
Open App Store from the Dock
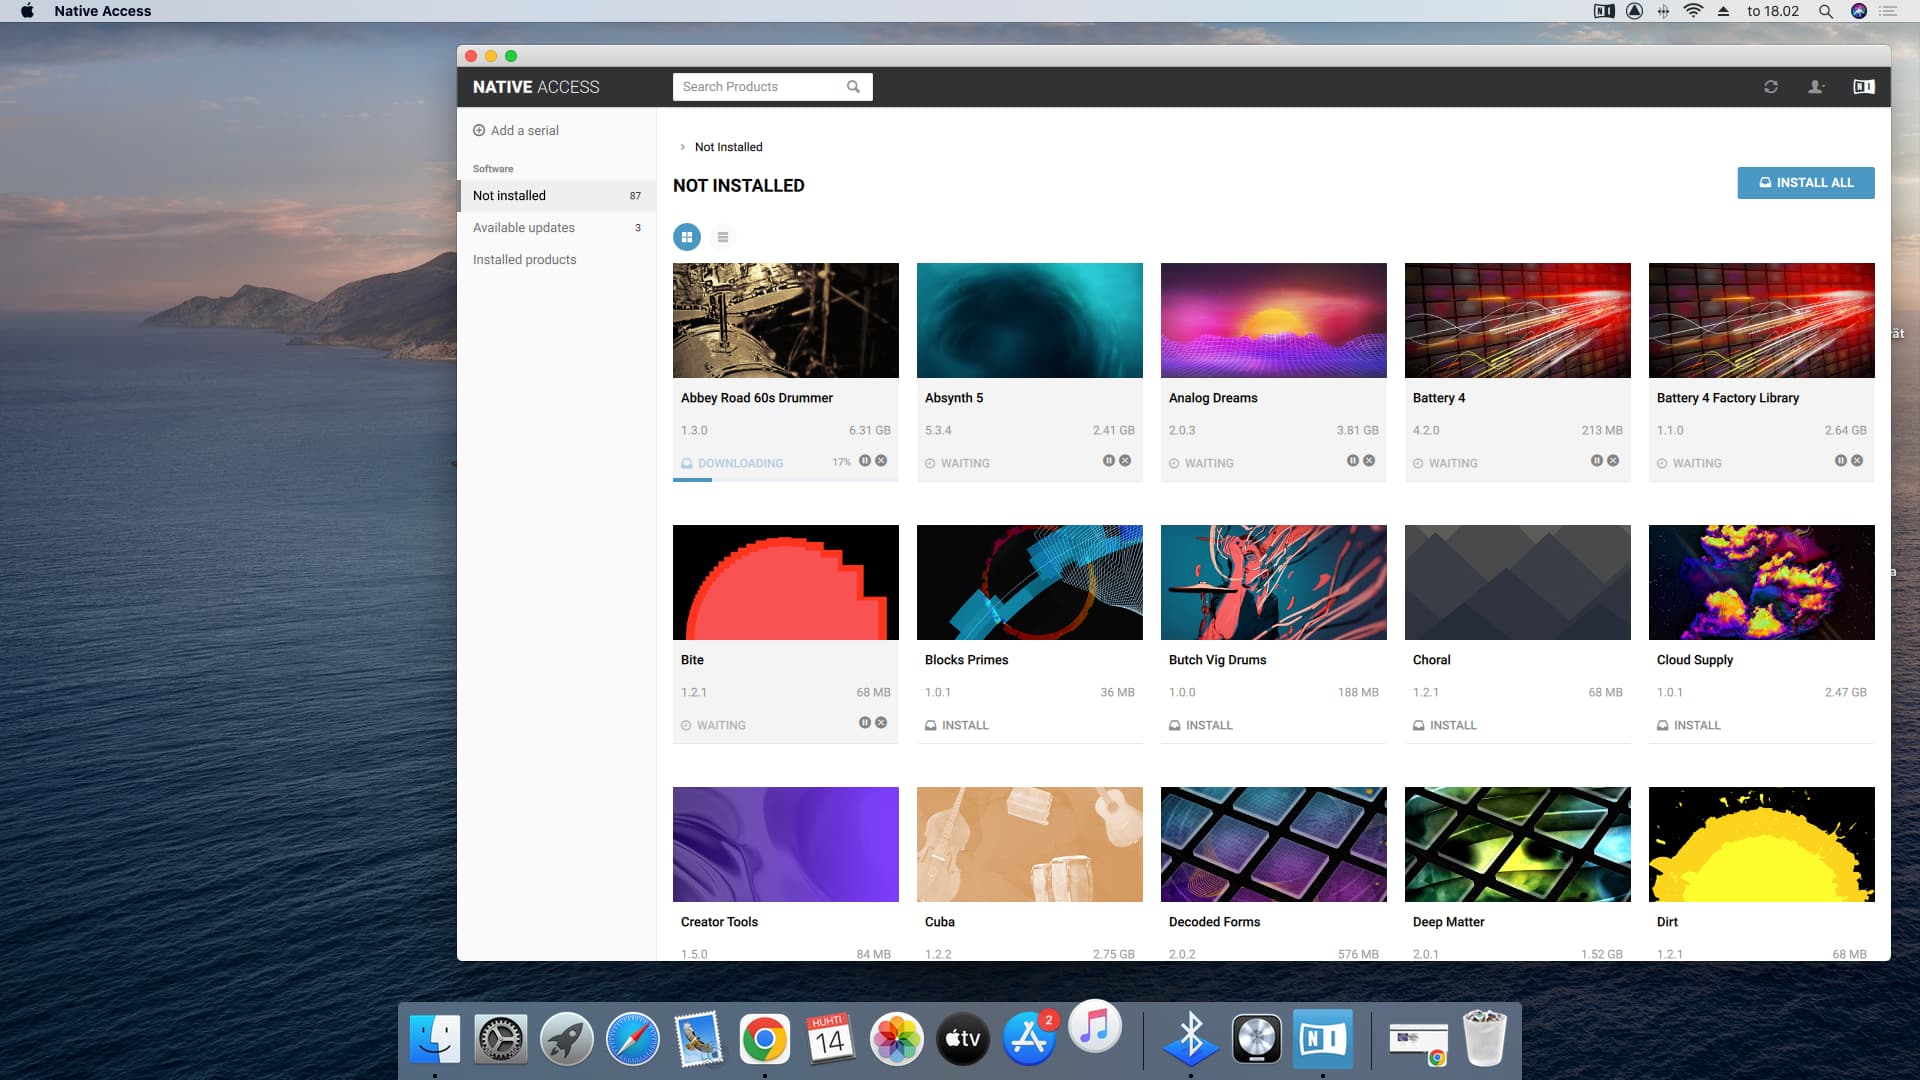click(1029, 1040)
